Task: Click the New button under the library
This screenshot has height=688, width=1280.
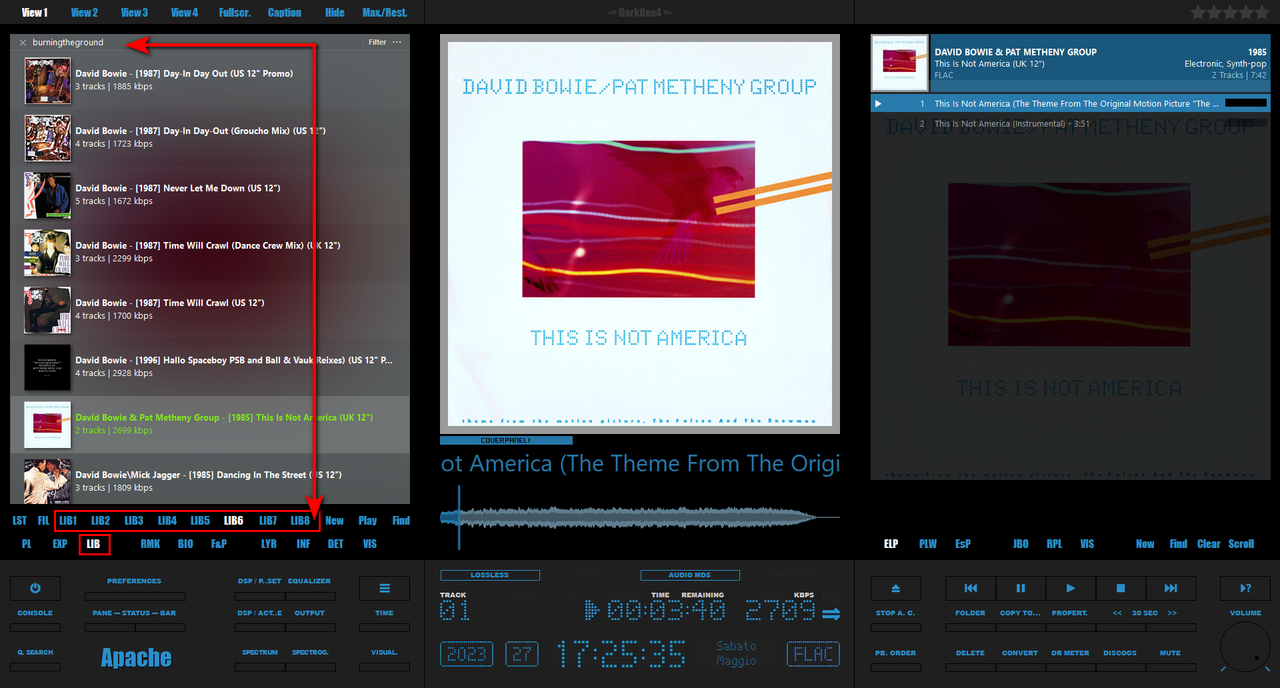Action: tap(335, 520)
